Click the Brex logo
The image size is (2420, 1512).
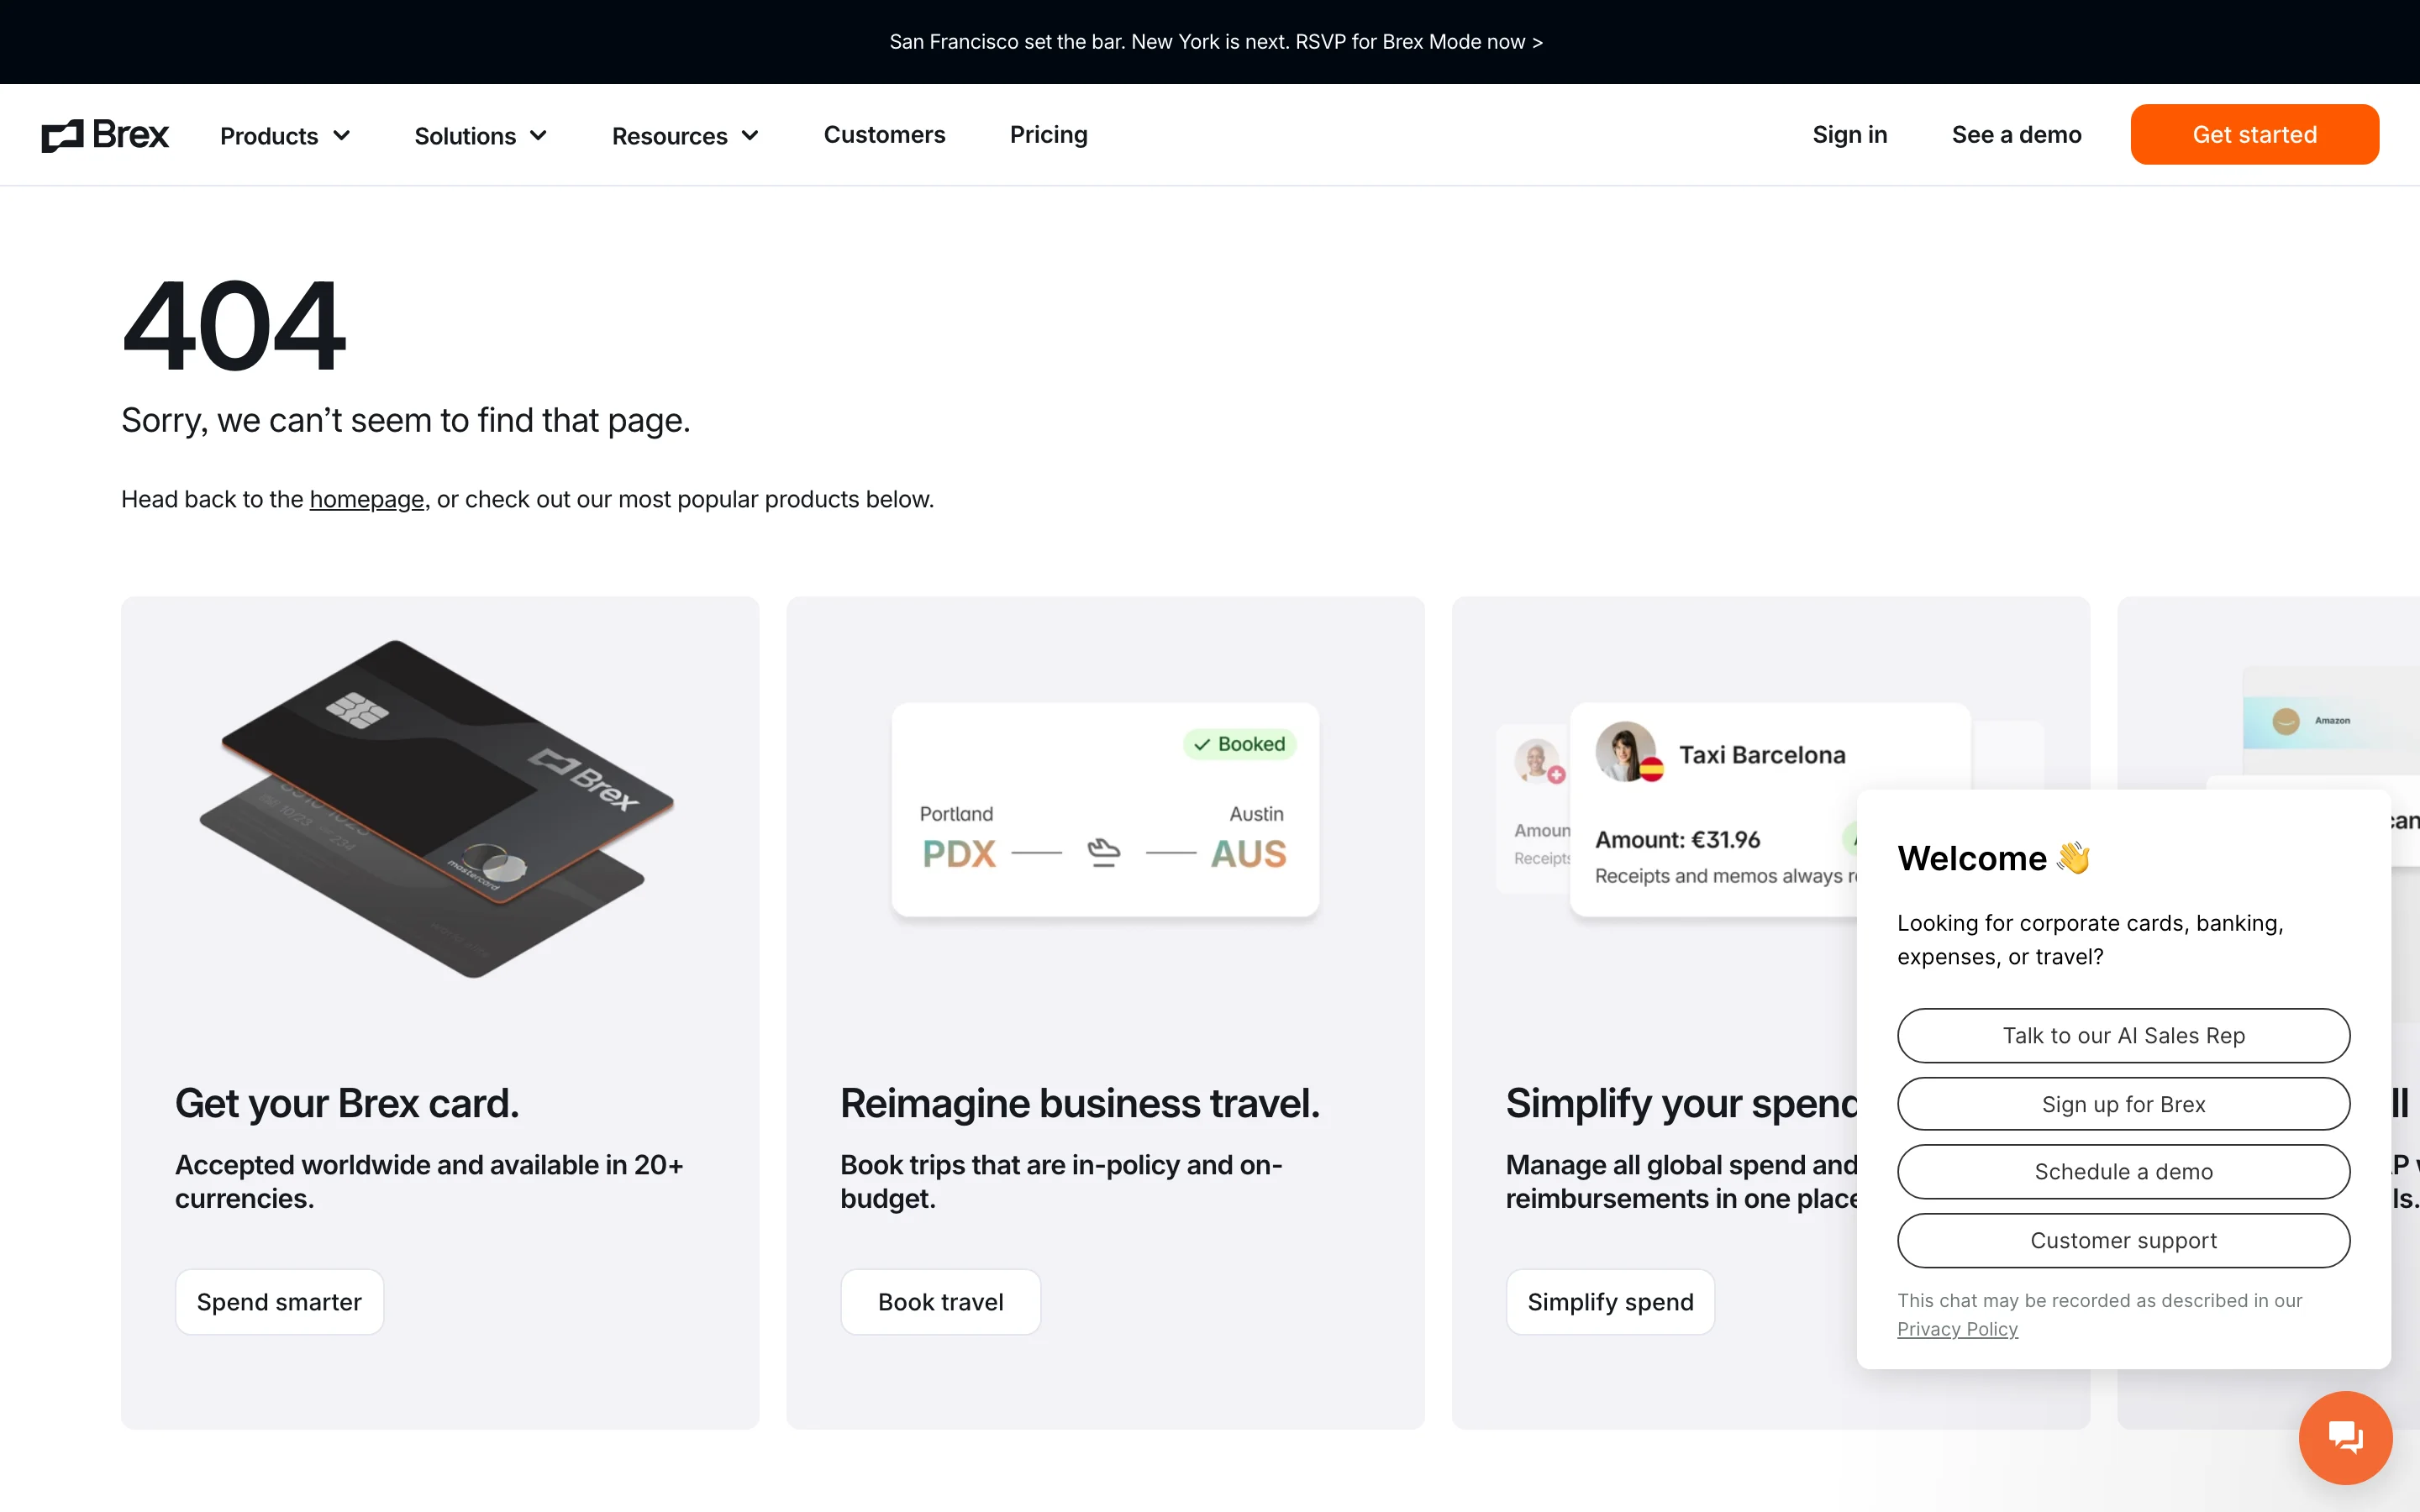(x=104, y=134)
